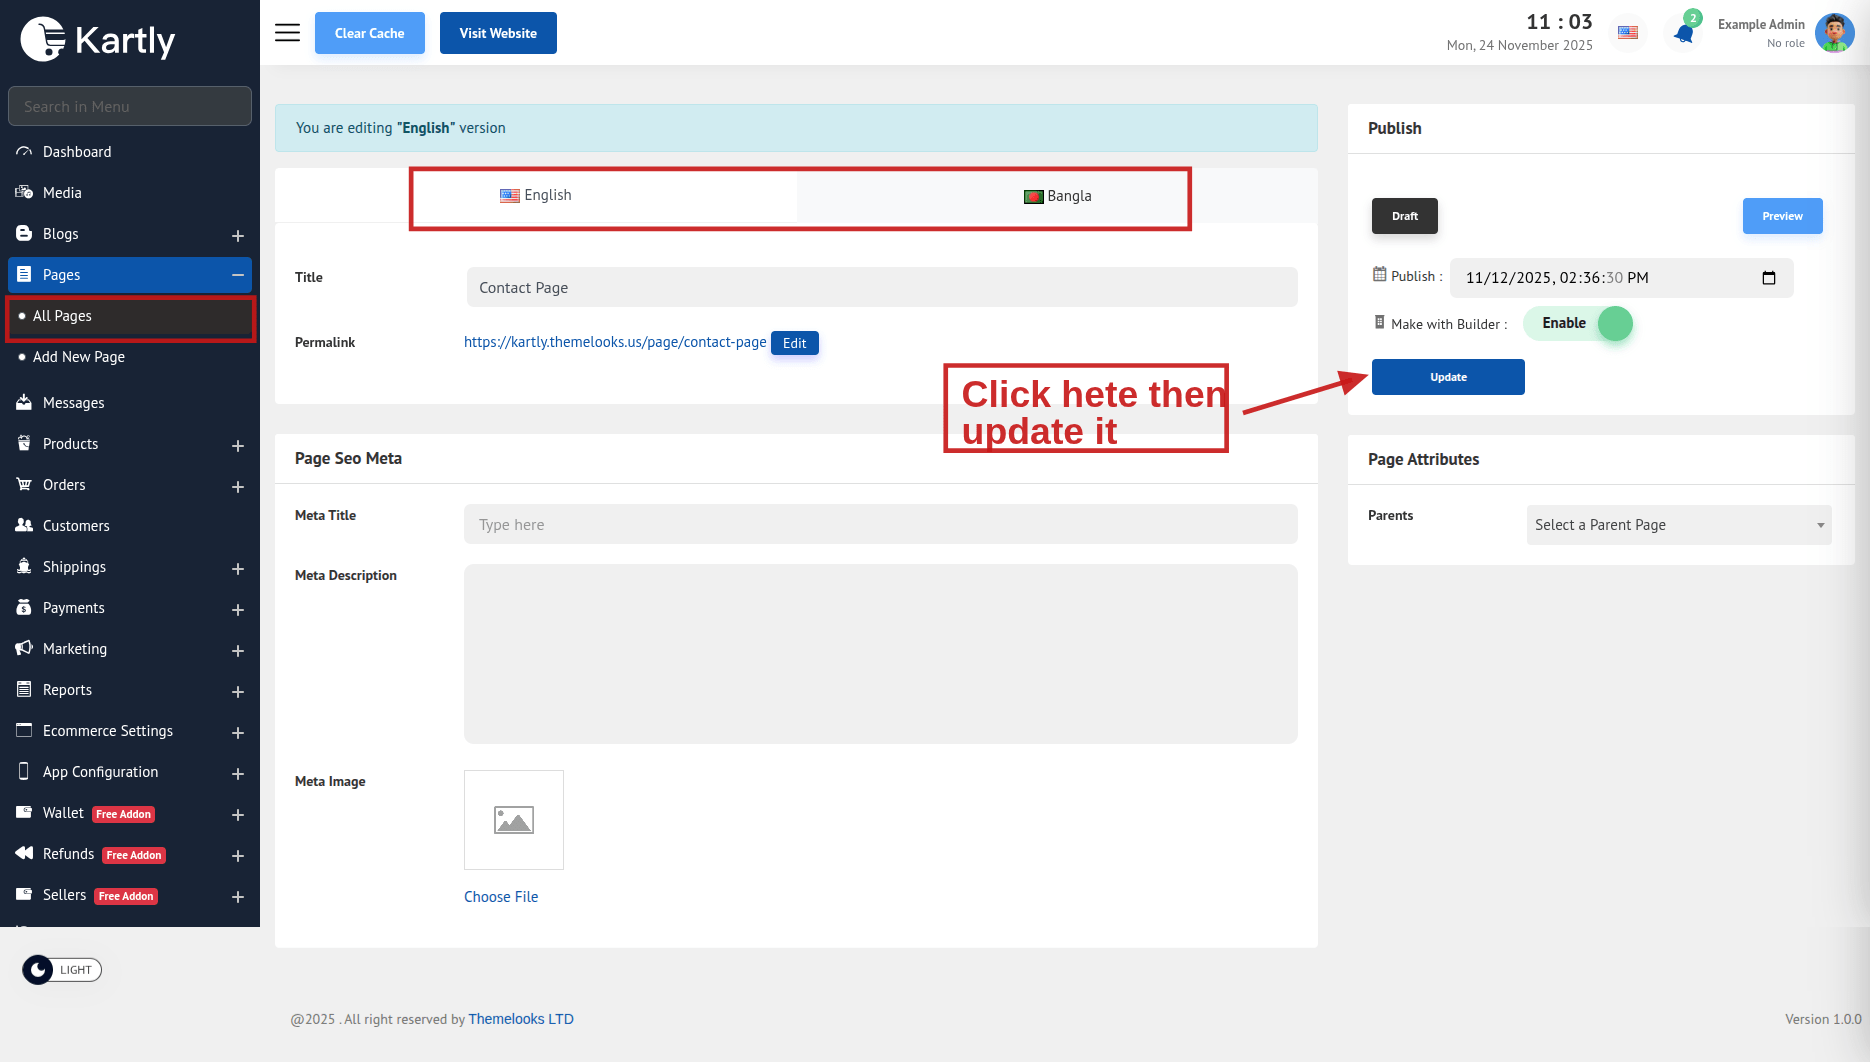Click the blue Update button
The height and width of the screenshot is (1062, 1870).
coord(1447,377)
